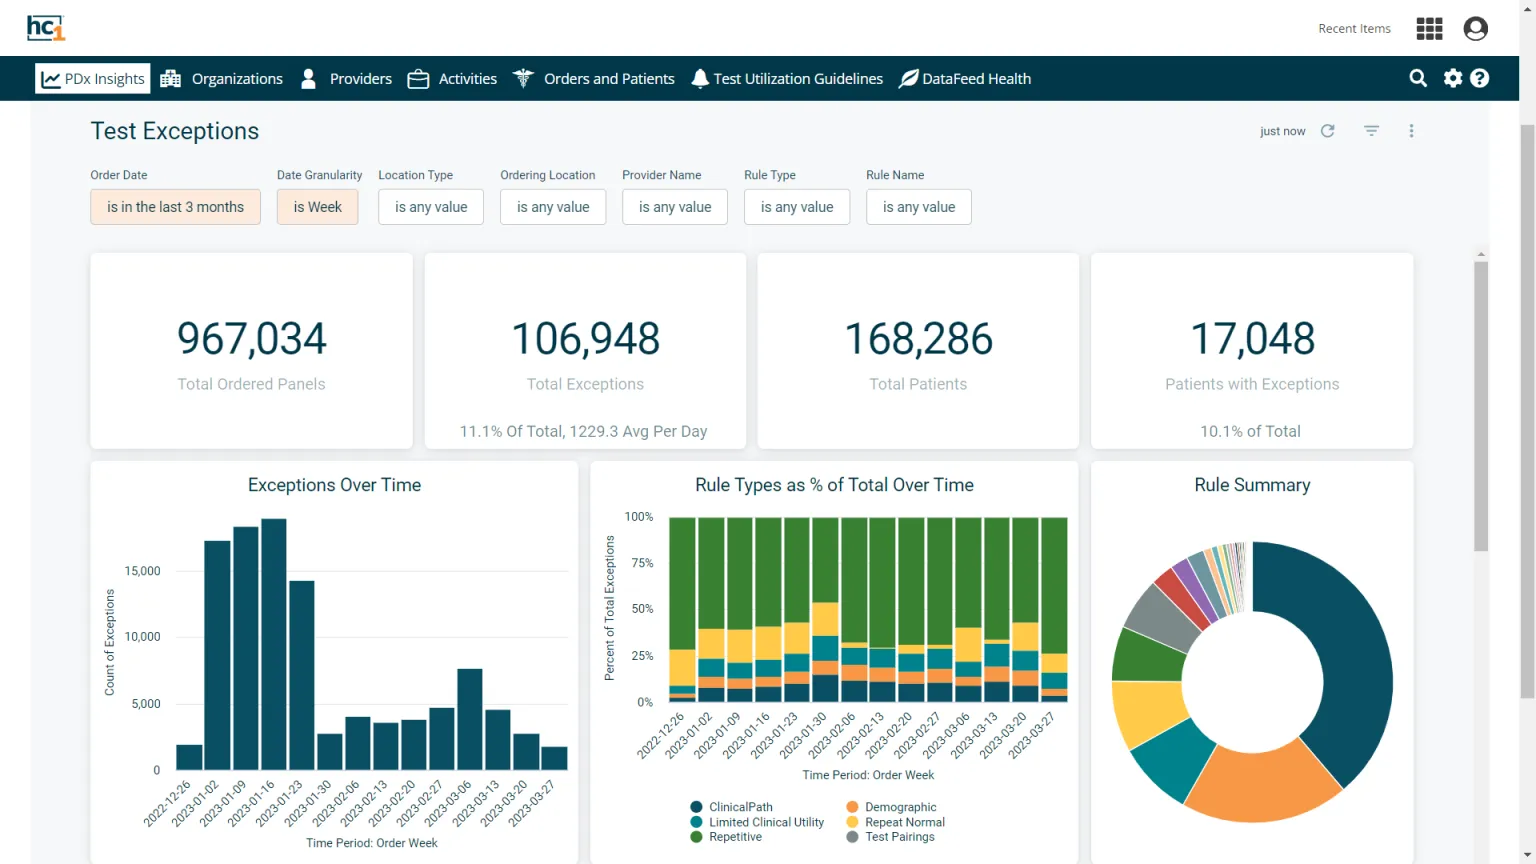Expand the Rule Type filter

point(796,207)
